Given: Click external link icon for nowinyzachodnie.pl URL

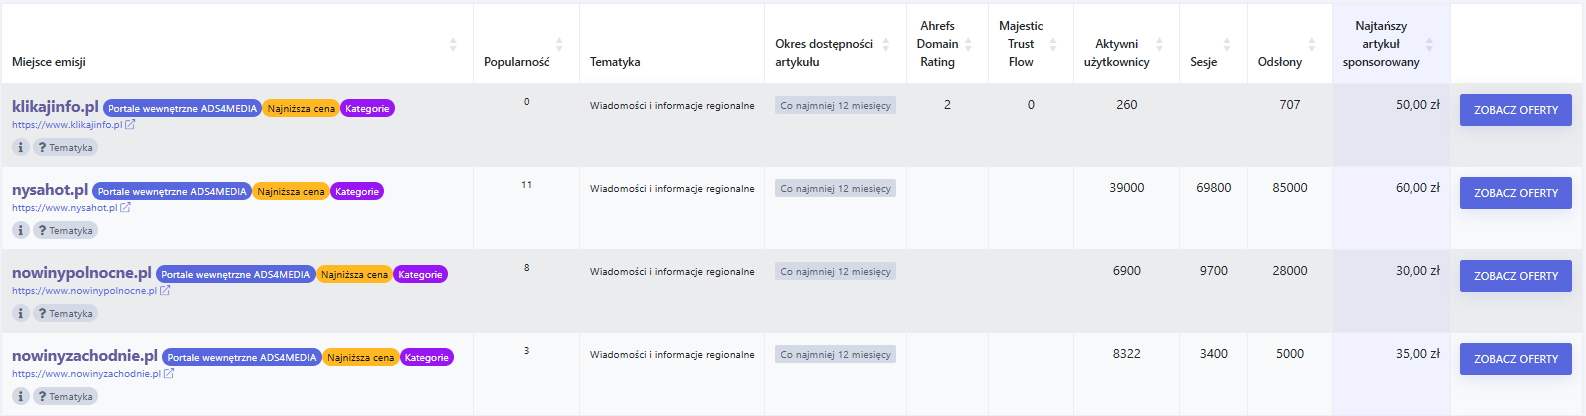Looking at the screenshot, I should (x=169, y=374).
